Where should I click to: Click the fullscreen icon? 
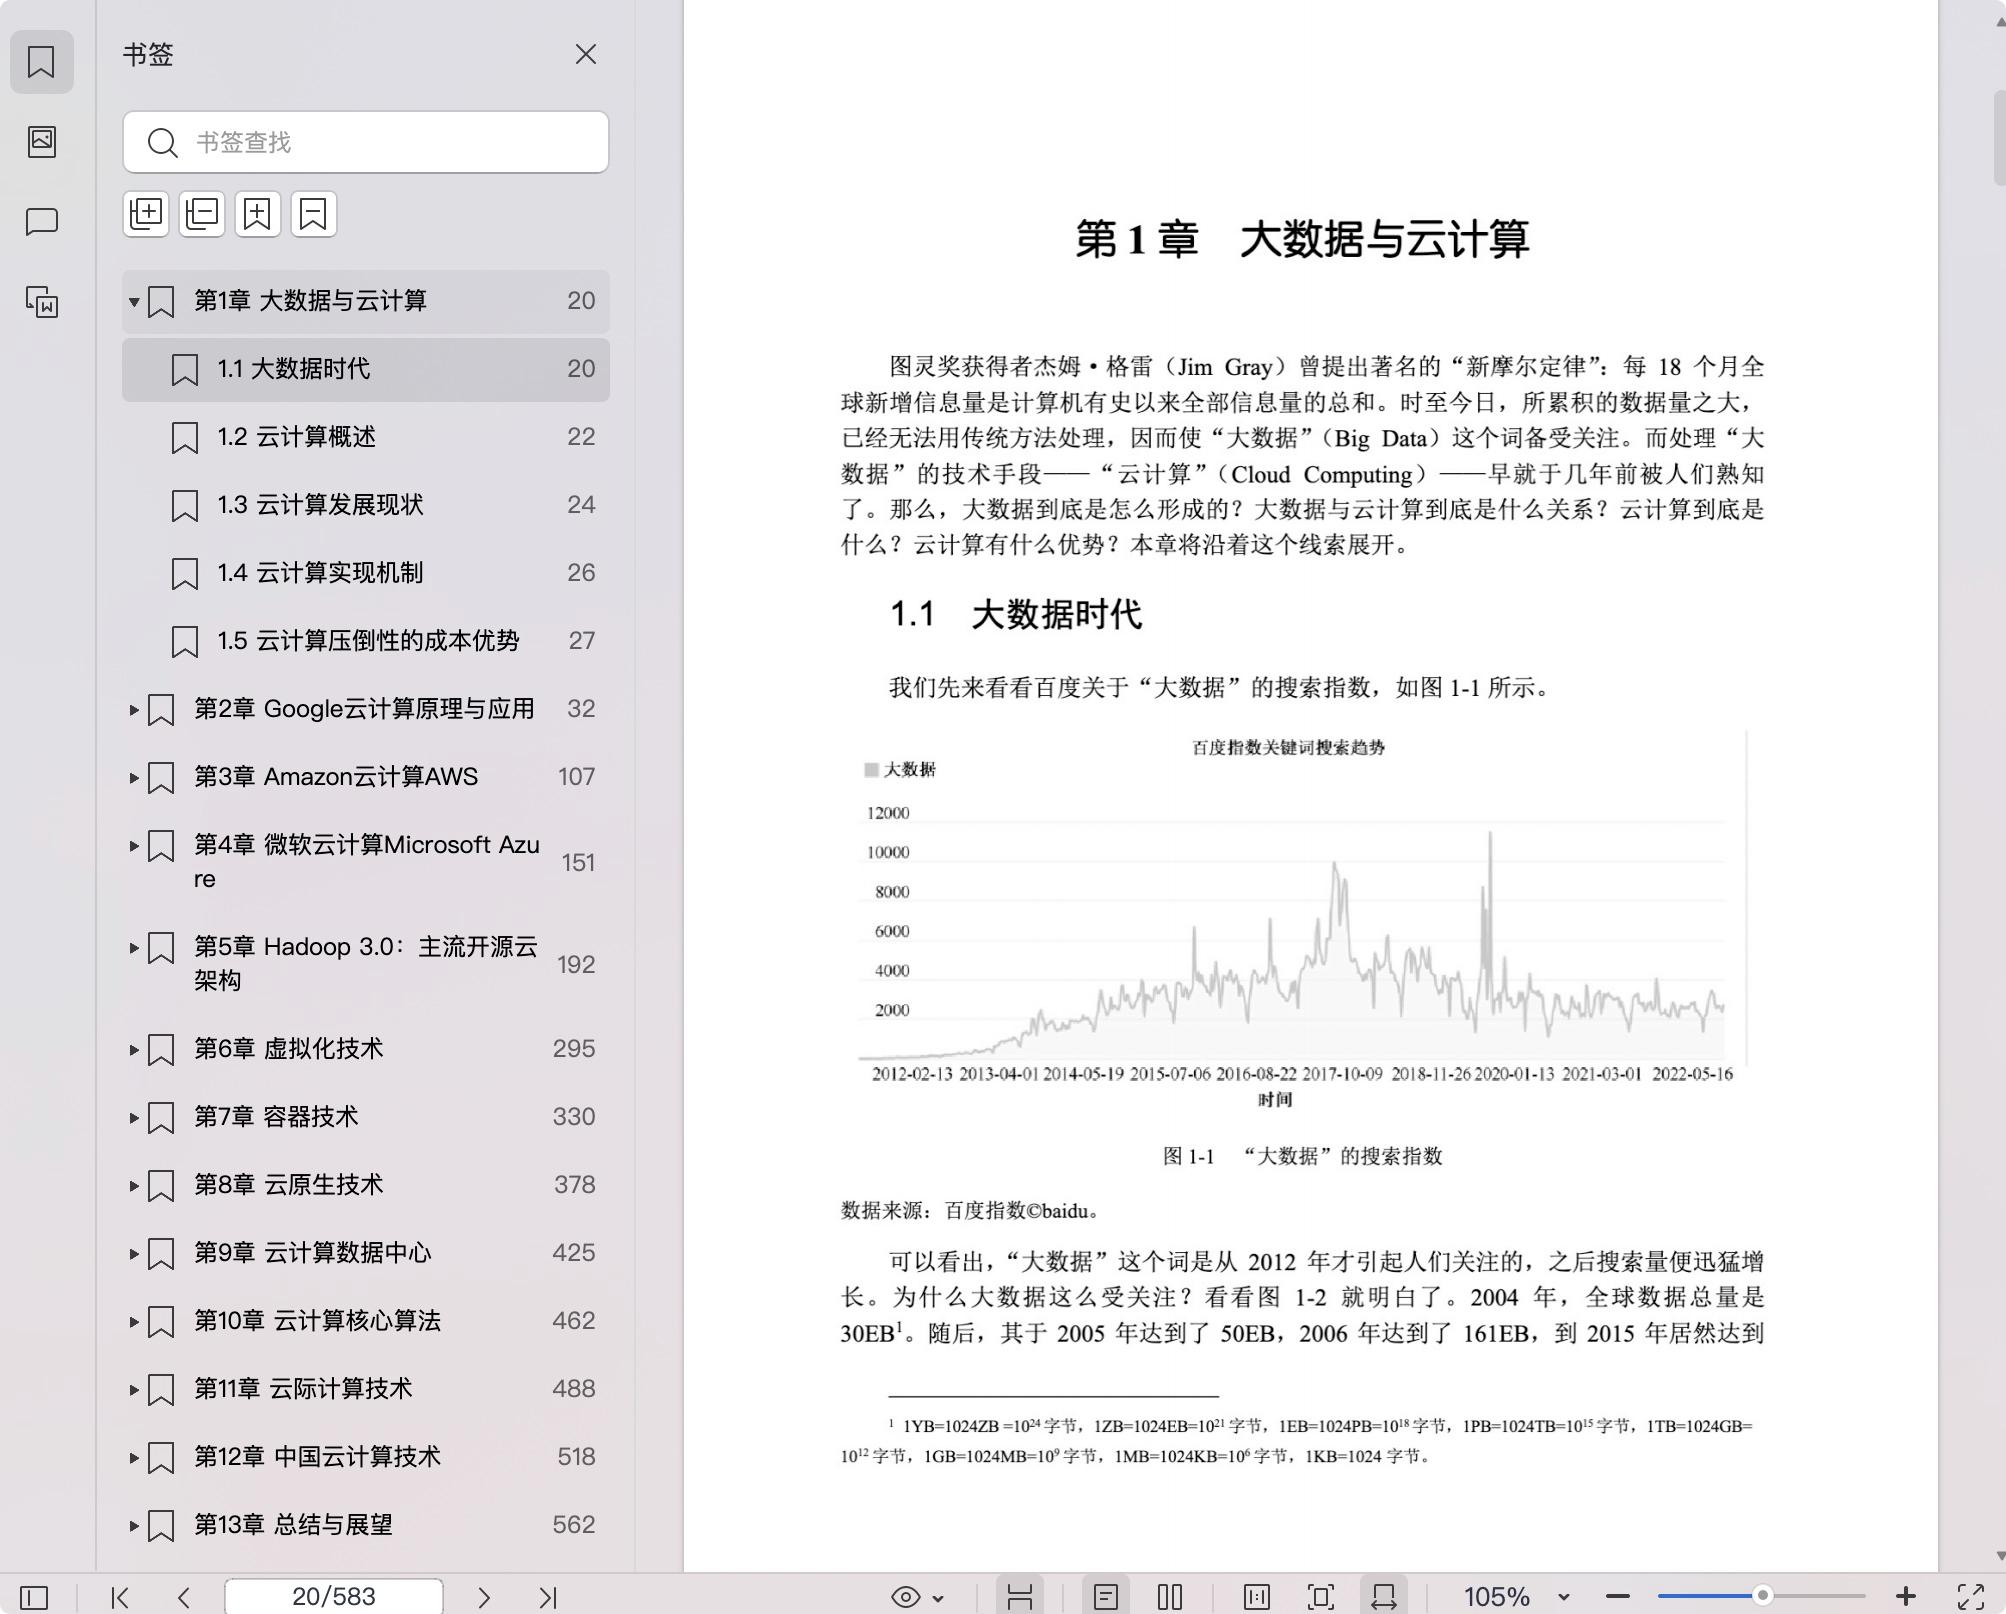pyautogui.click(x=1971, y=1597)
